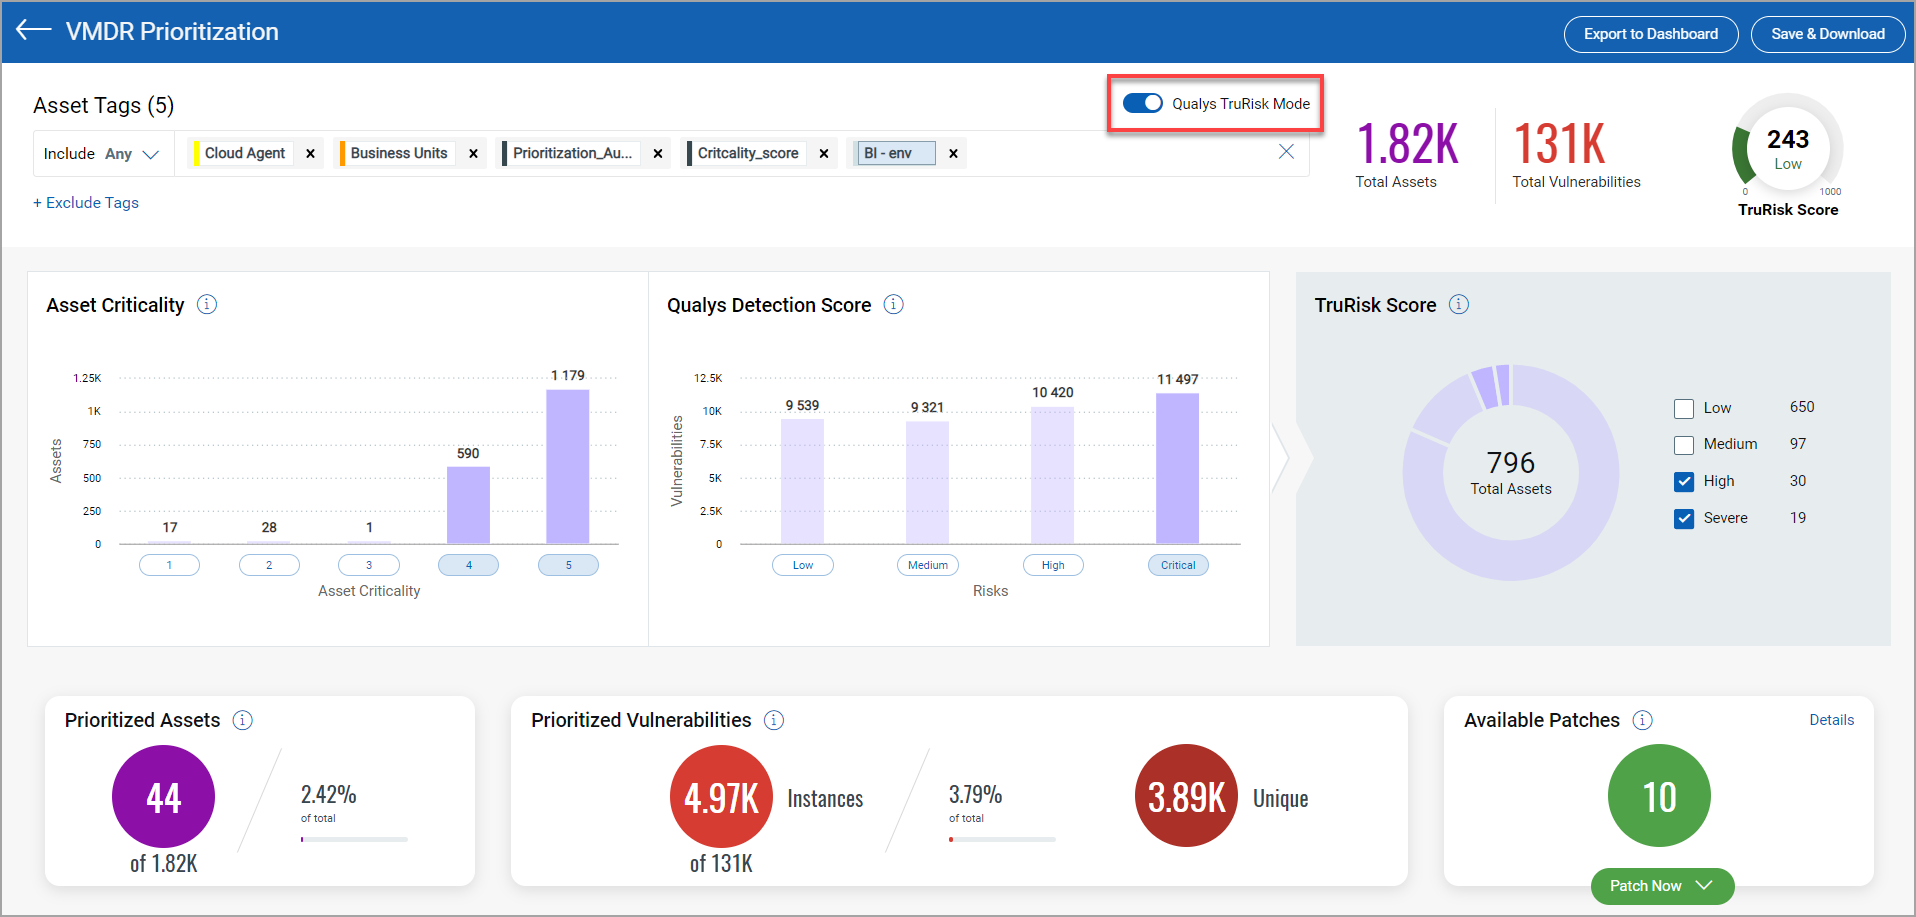1916x917 pixels.
Task: Check the Medium TruRisk checkbox
Action: (1684, 445)
